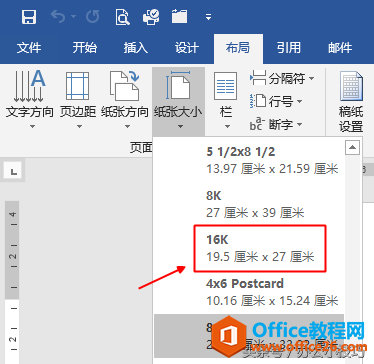Open the 分隔符 breaks menu
The image size is (374, 364).
click(x=282, y=79)
